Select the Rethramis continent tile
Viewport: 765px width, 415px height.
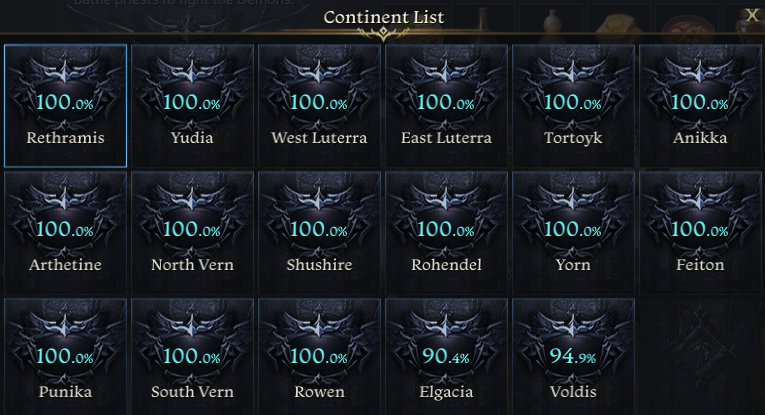coord(65,106)
